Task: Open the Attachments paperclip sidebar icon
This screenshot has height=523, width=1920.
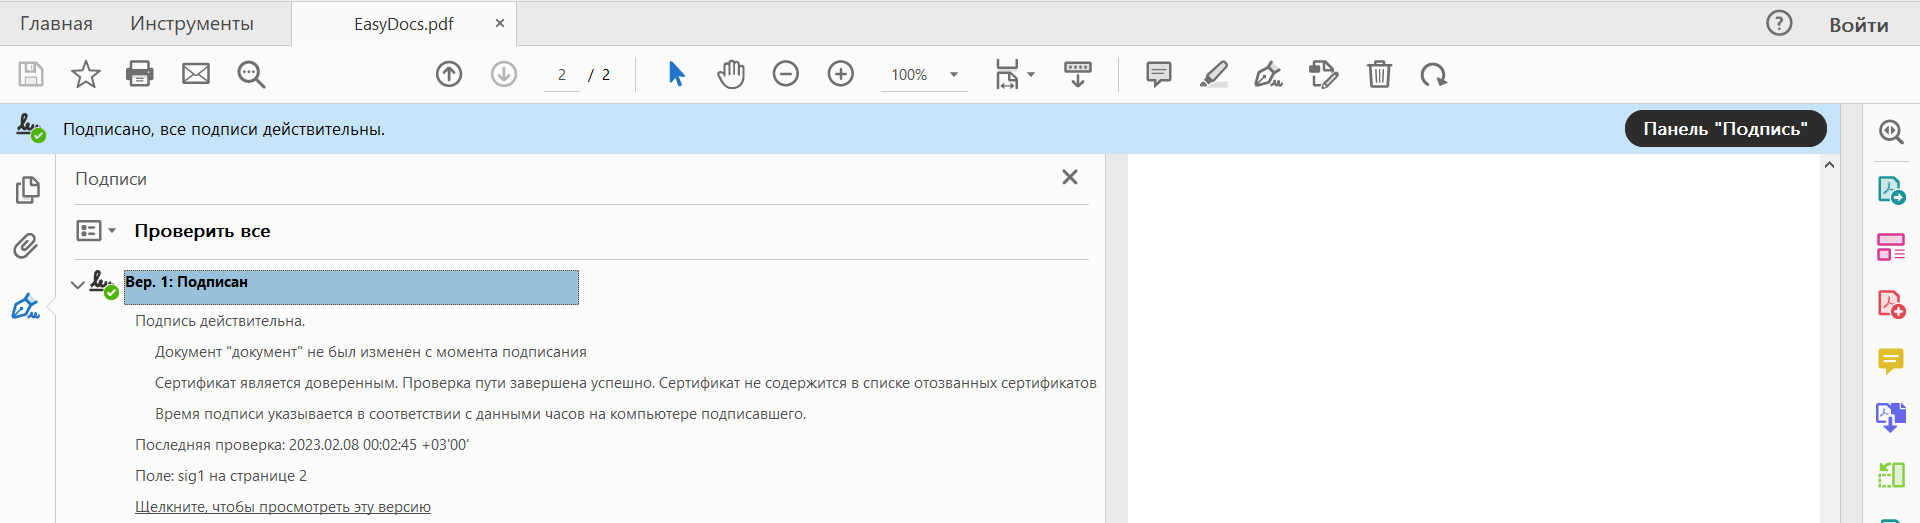Action: pyautogui.click(x=26, y=246)
